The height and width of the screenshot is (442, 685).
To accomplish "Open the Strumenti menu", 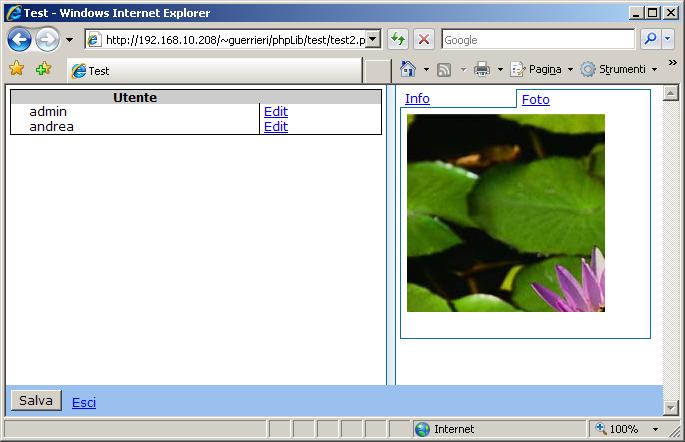I will click(619, 69).
